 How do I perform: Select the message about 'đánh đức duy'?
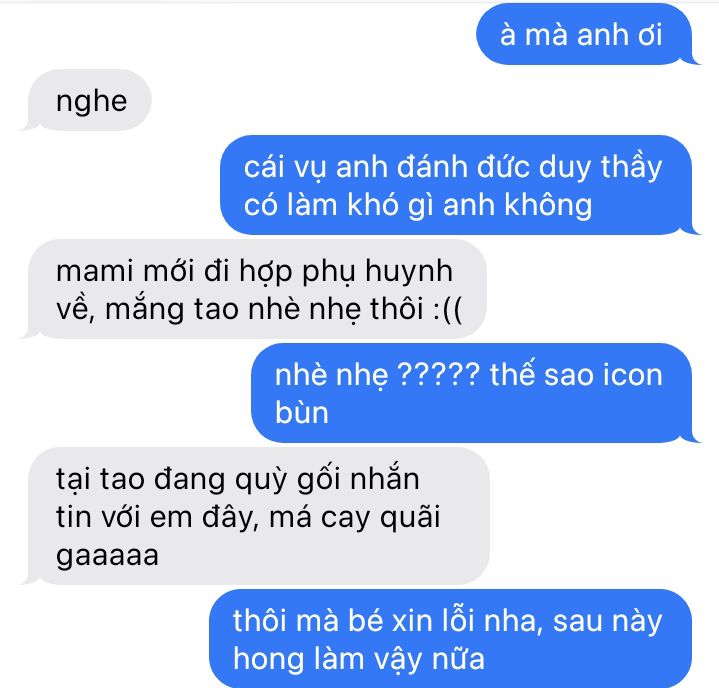(x=456, y=185)
